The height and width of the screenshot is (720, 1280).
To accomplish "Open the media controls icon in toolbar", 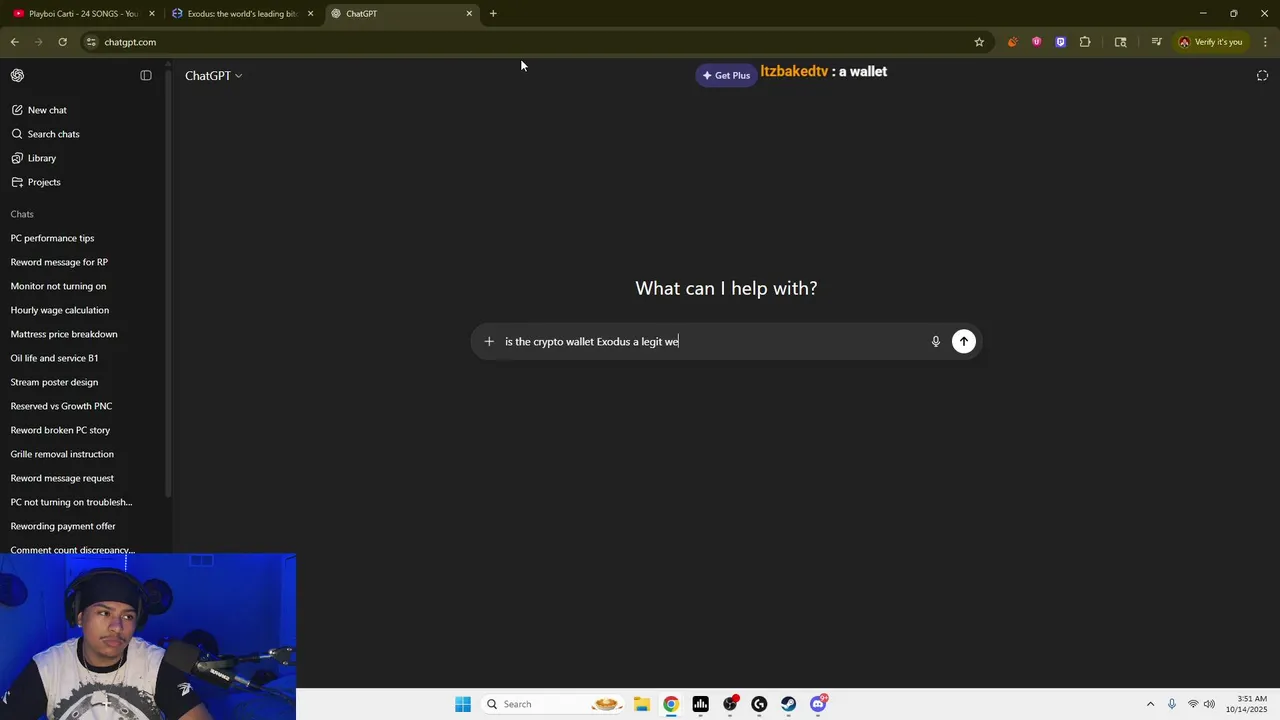I will [1156, 42].
